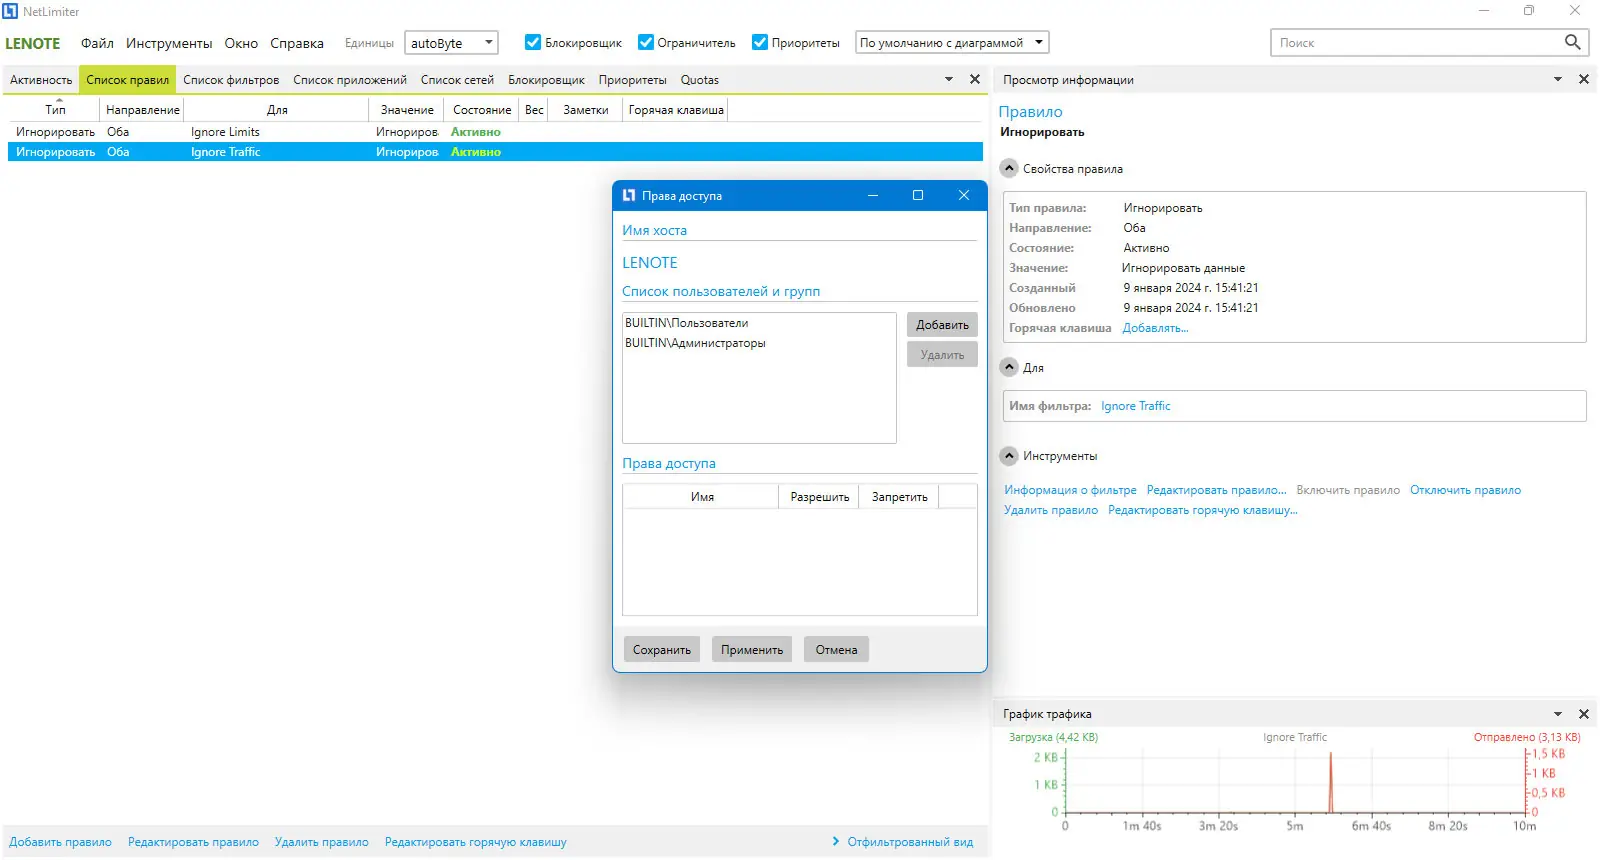Open the Файл menu

pyautogui.click(x=97, y=43)
